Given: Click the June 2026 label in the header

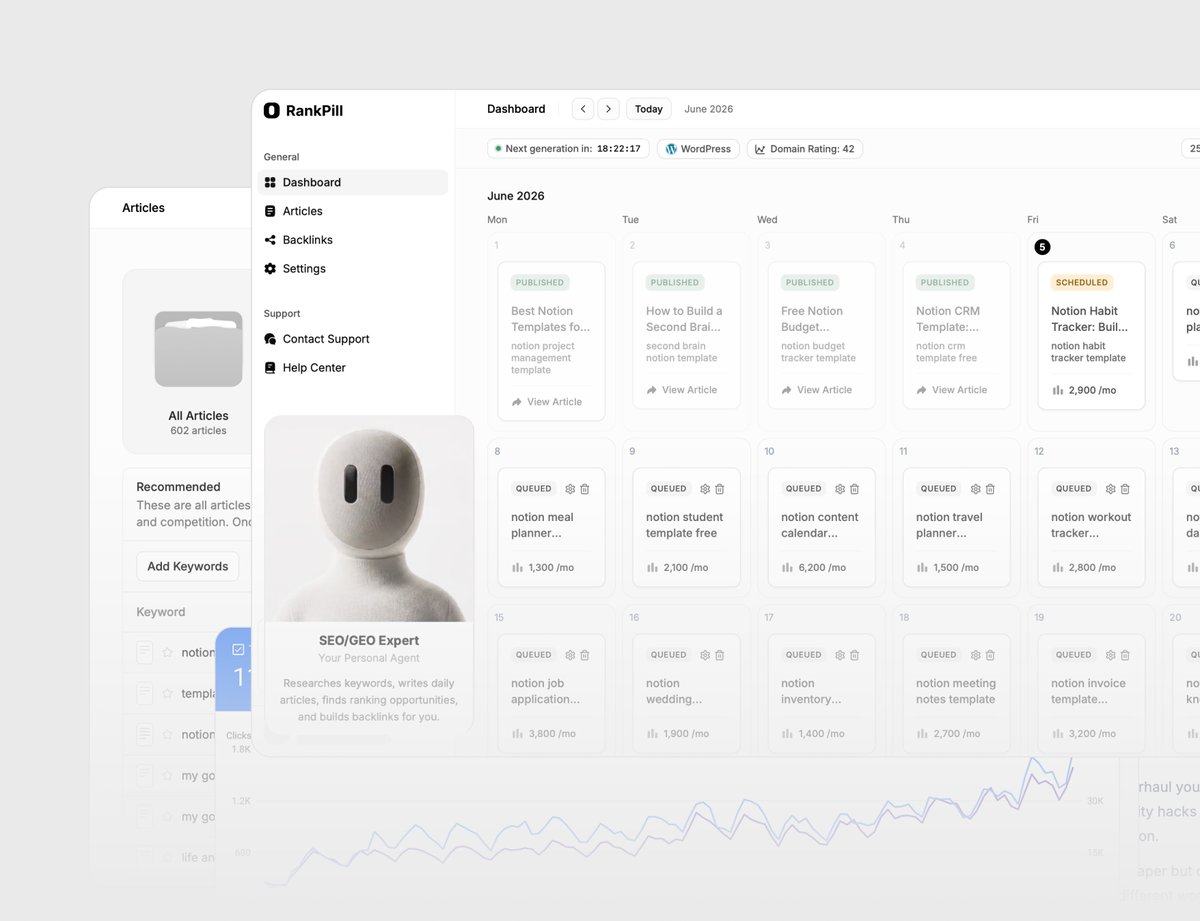Looking at the screenshot, I should (708, 109).
